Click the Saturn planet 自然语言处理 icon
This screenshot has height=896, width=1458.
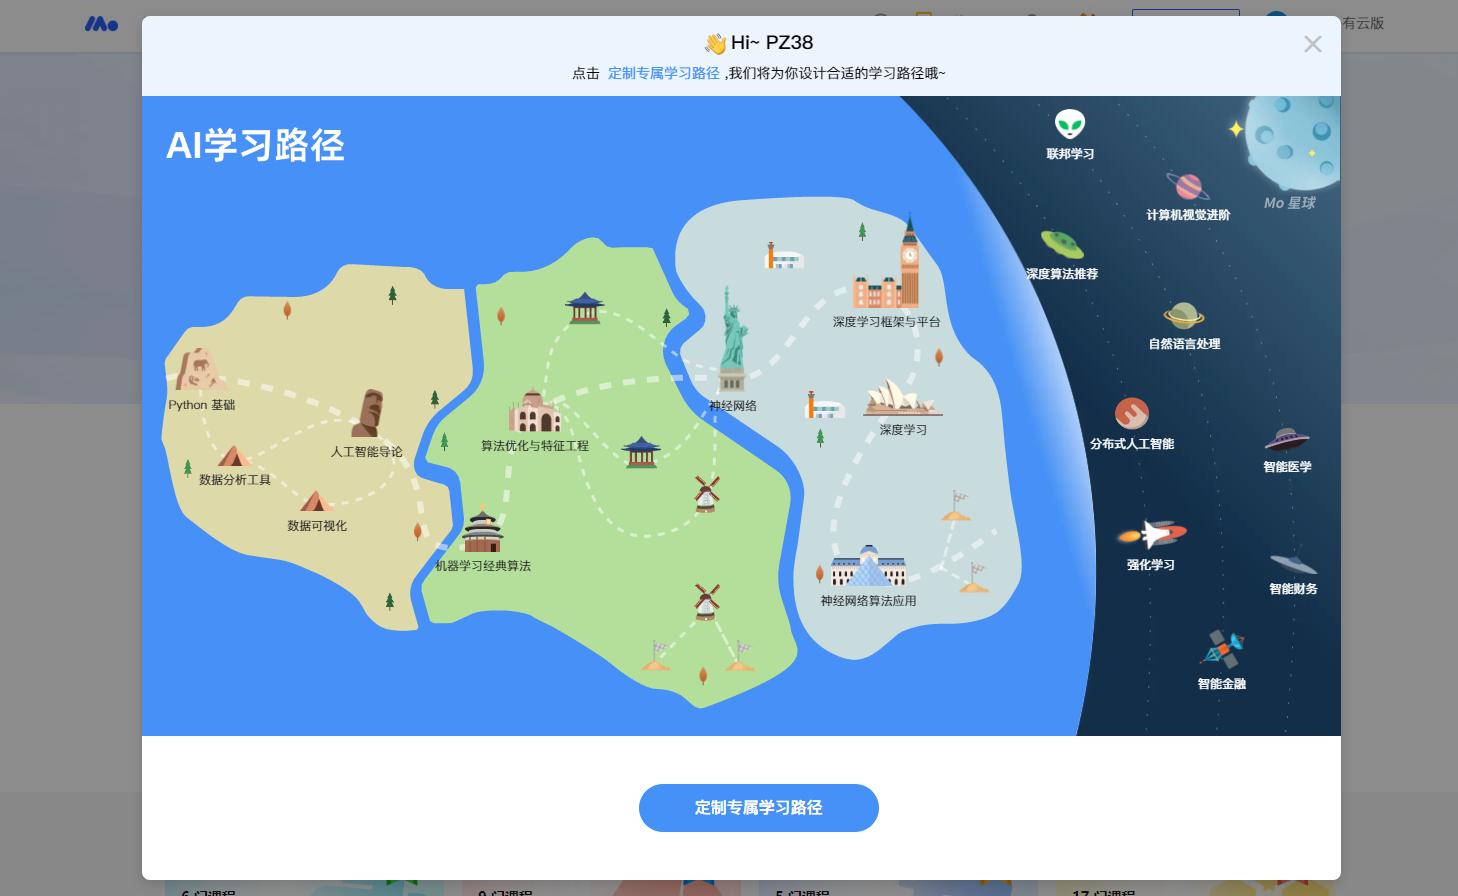pos(1183,316)
